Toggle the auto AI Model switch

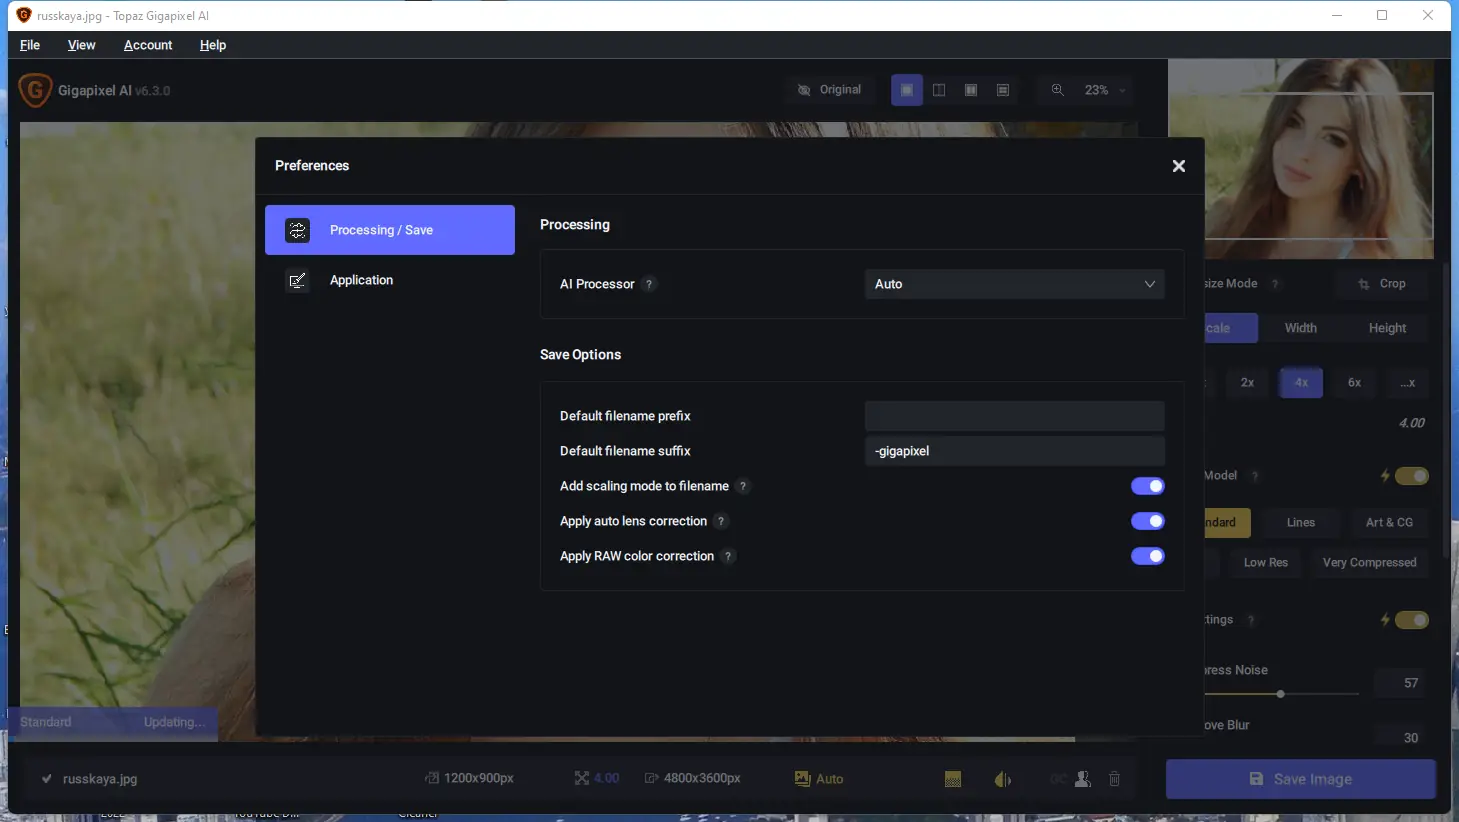pos(1412,476)
